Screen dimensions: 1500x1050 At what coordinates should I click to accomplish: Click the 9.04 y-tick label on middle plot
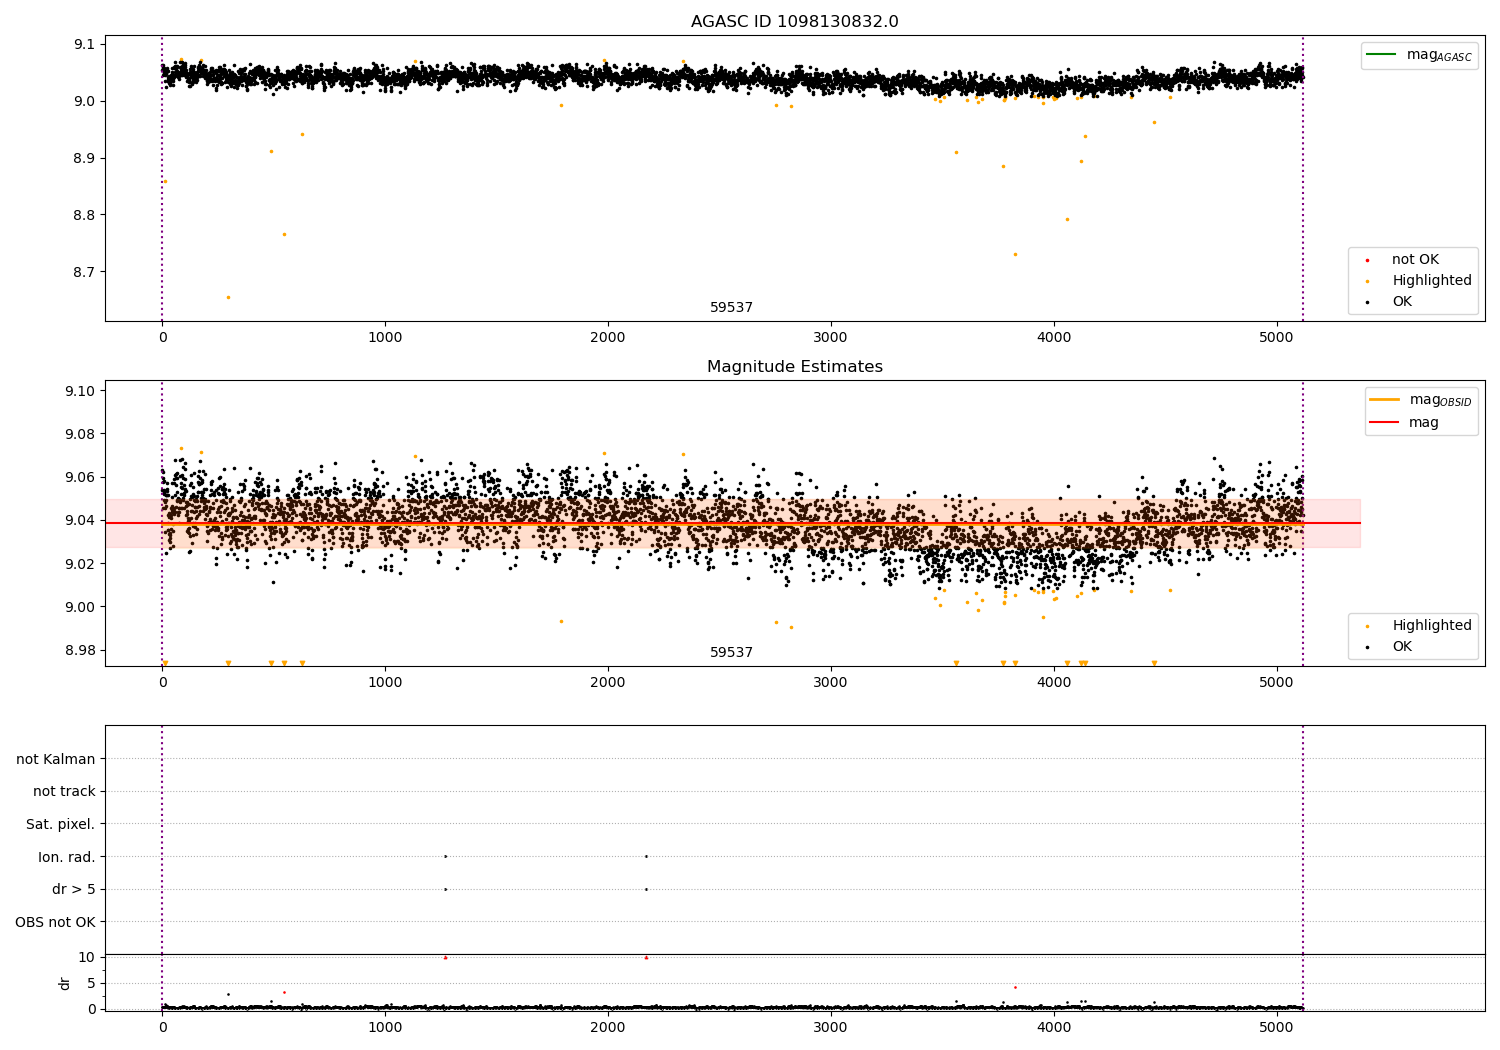(x=80, y=521)
